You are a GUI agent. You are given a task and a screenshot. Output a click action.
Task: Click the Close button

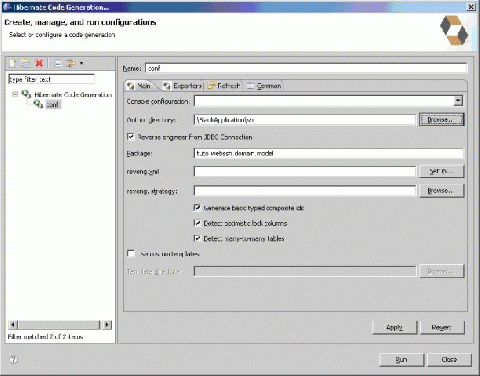click(x=449, y=360)
